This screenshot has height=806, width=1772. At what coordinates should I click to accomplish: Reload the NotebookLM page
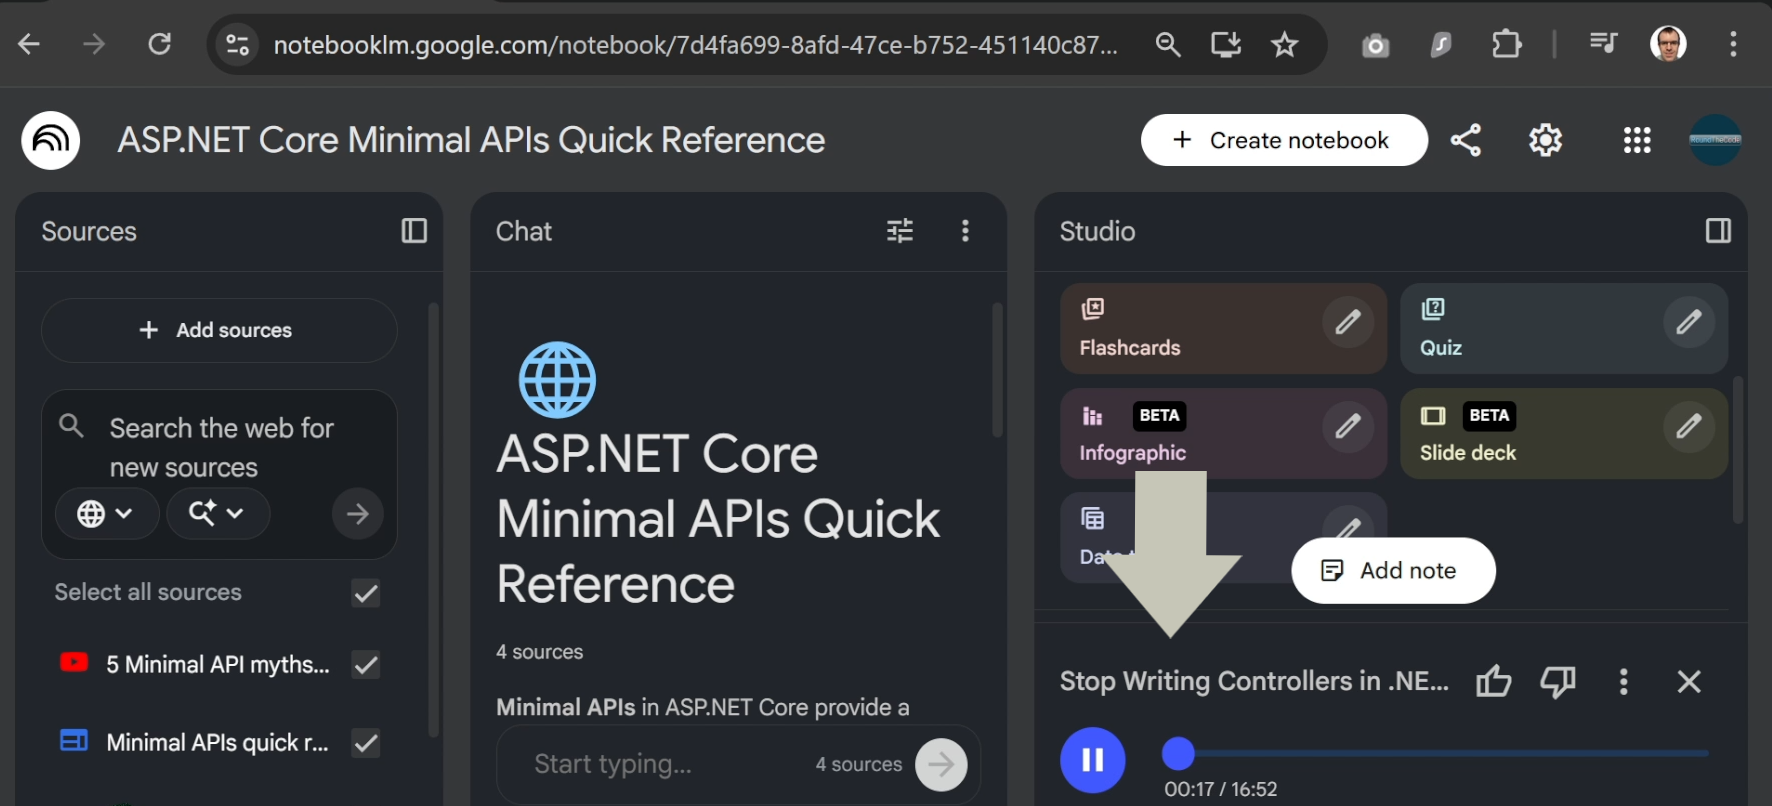[x=160, y=44]
